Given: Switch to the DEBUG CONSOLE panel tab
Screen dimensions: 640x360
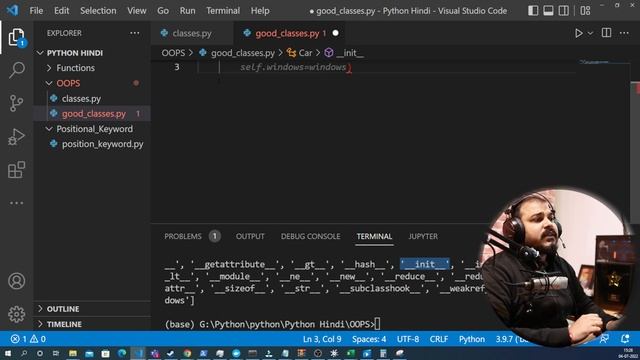Looking at the screenshot, I should tap(310, 236).
